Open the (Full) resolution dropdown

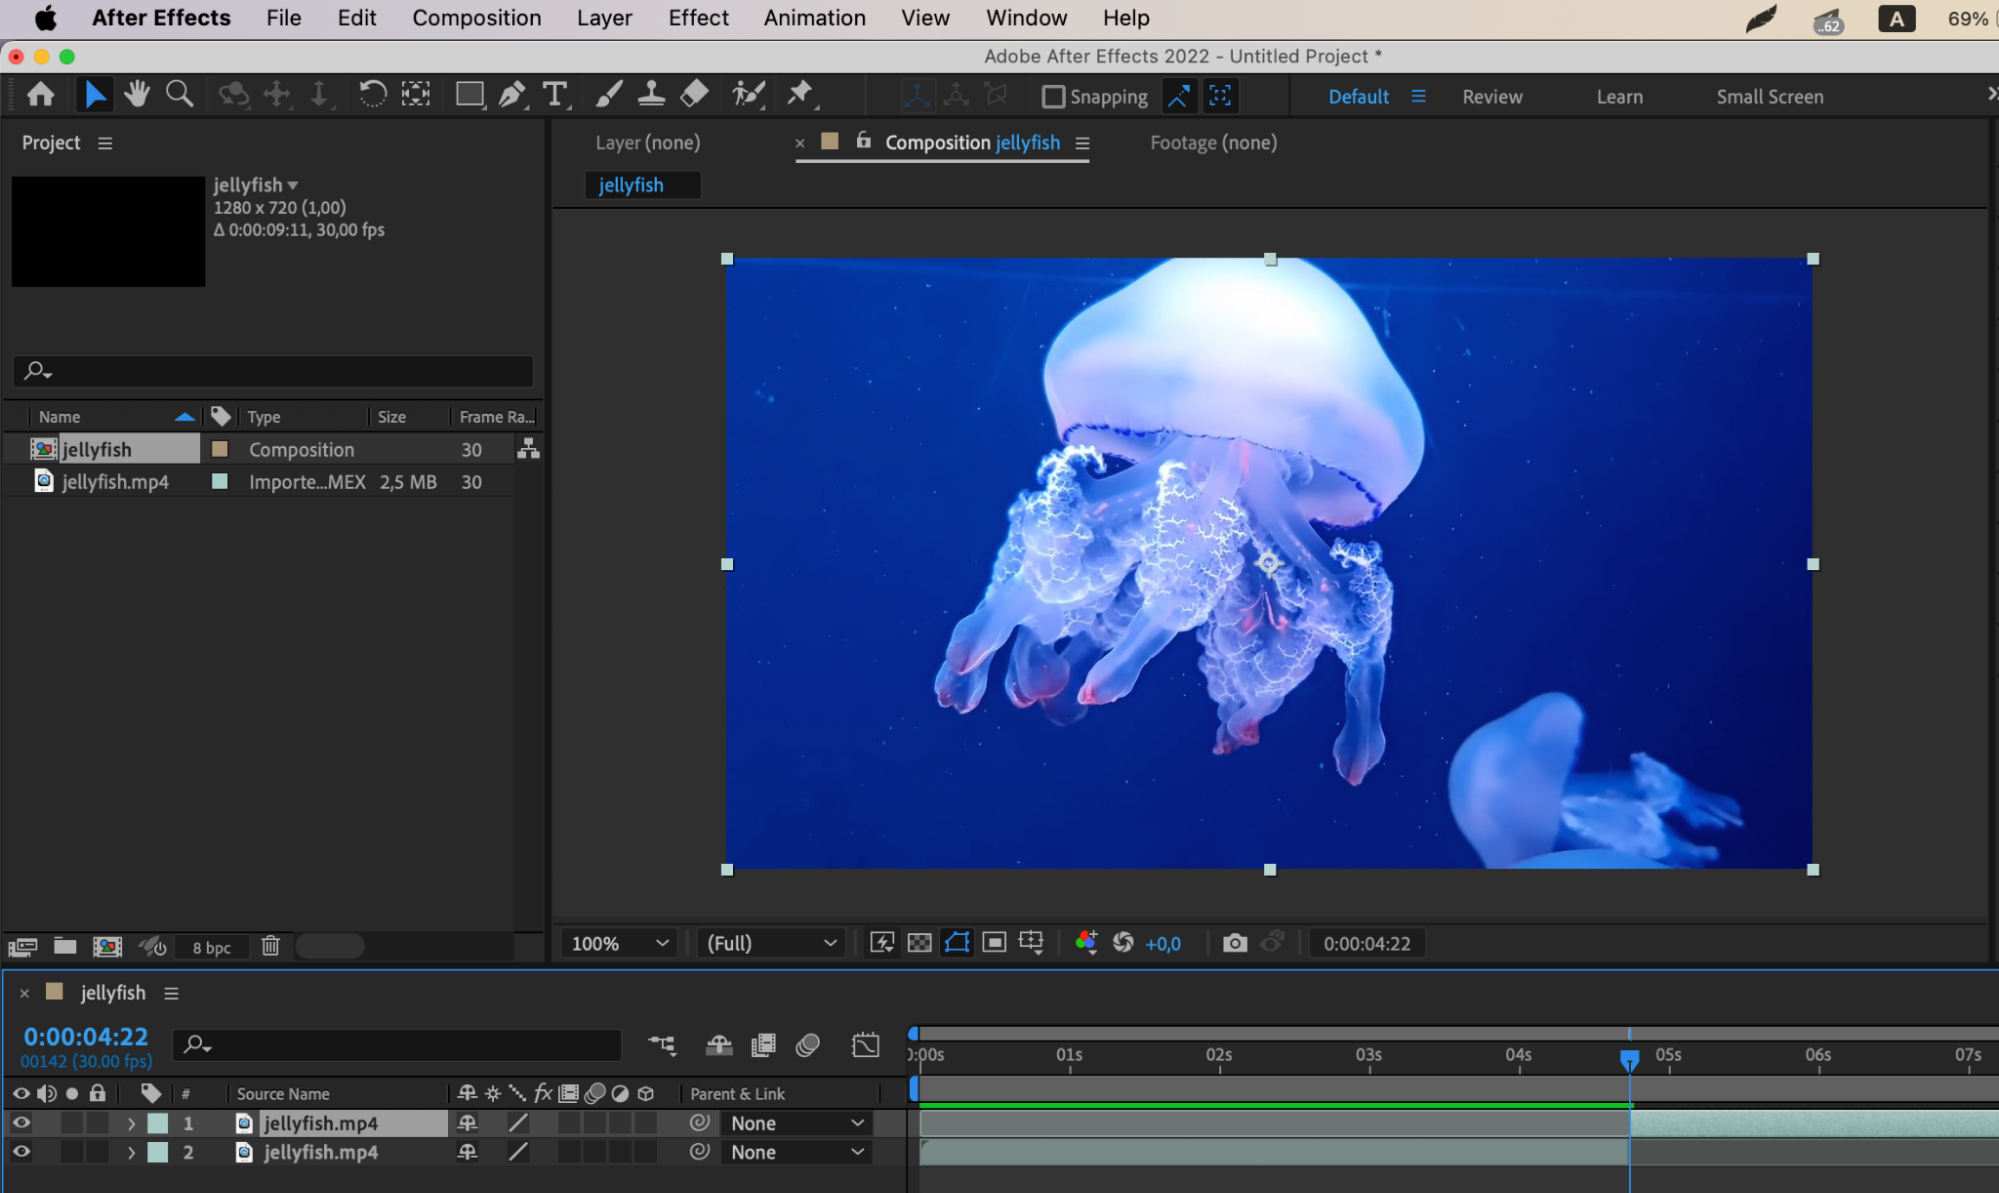tap(770, 943)
